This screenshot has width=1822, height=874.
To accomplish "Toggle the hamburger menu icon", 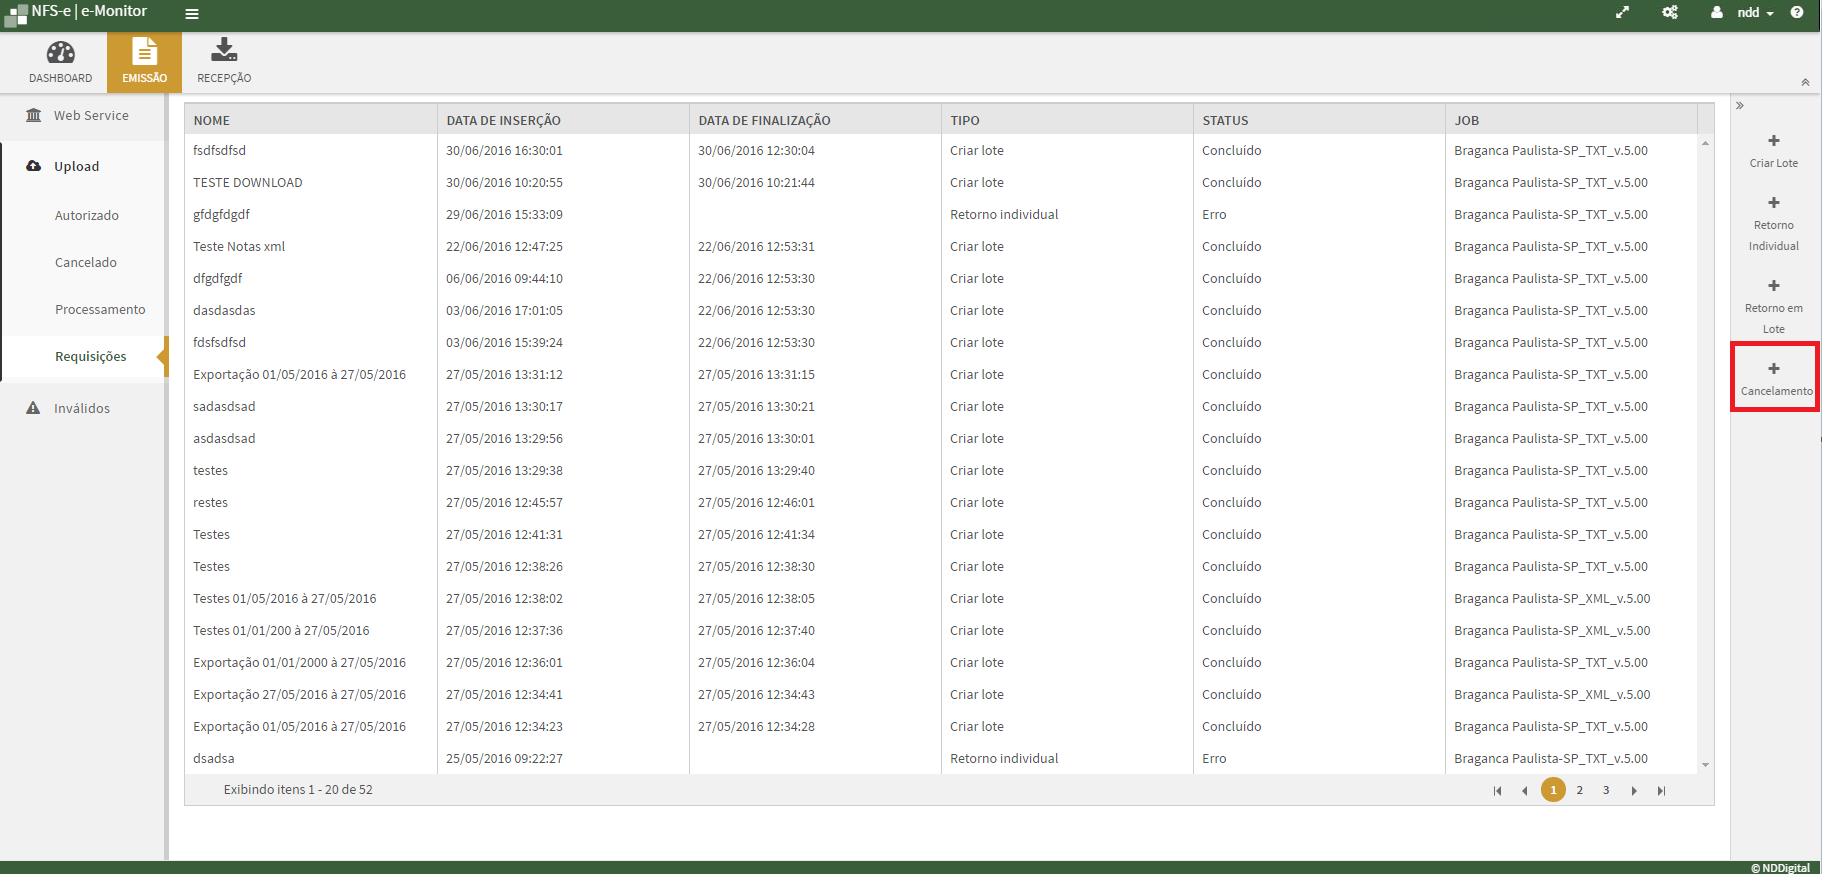I will pos(192,14).
